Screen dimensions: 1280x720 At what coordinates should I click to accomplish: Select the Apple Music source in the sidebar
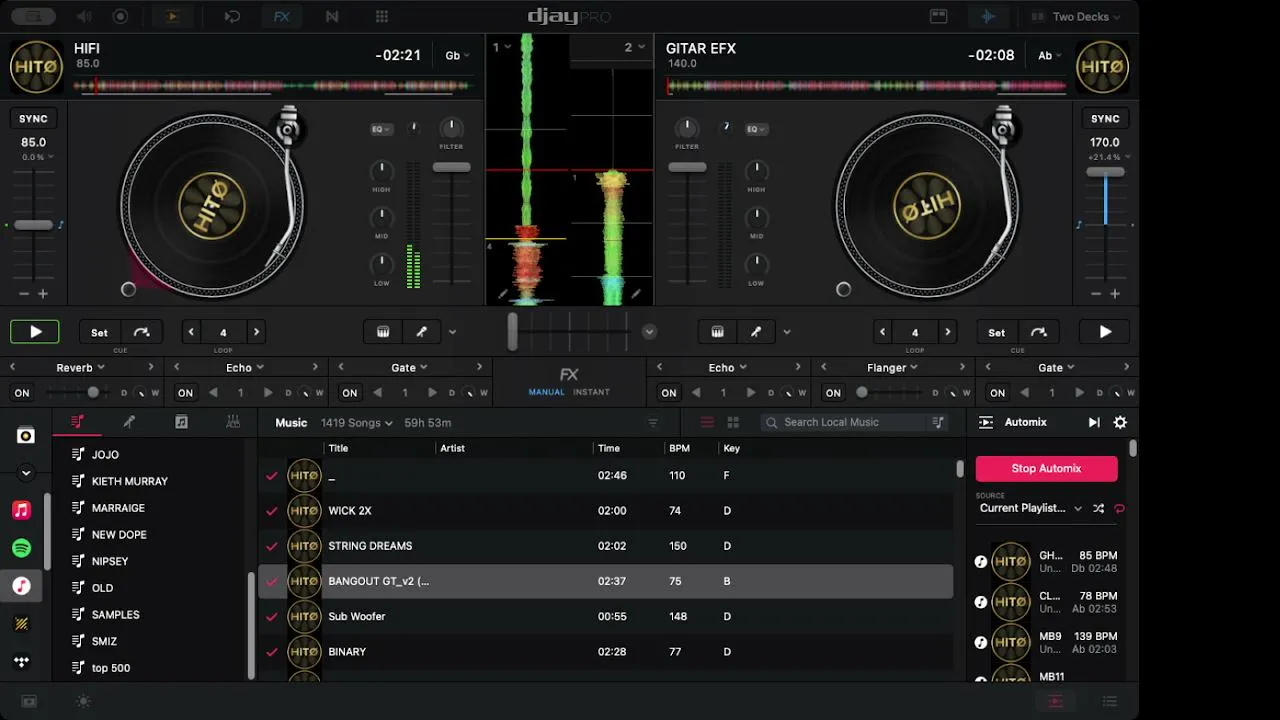pos(21,510)
